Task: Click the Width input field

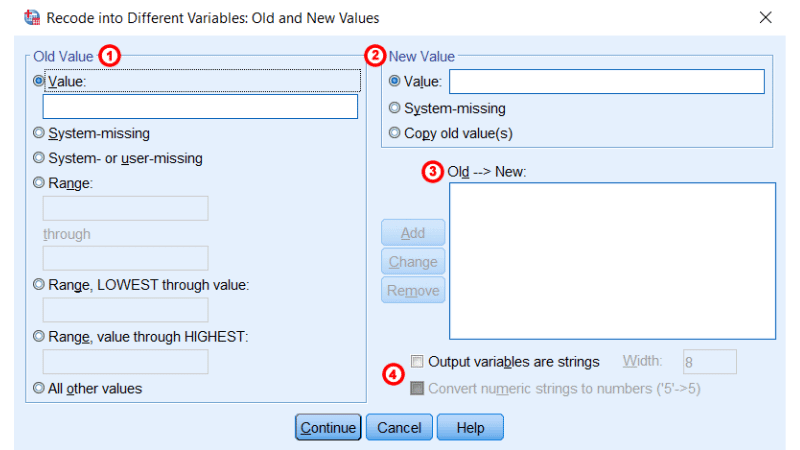Action: click(710, 362)
